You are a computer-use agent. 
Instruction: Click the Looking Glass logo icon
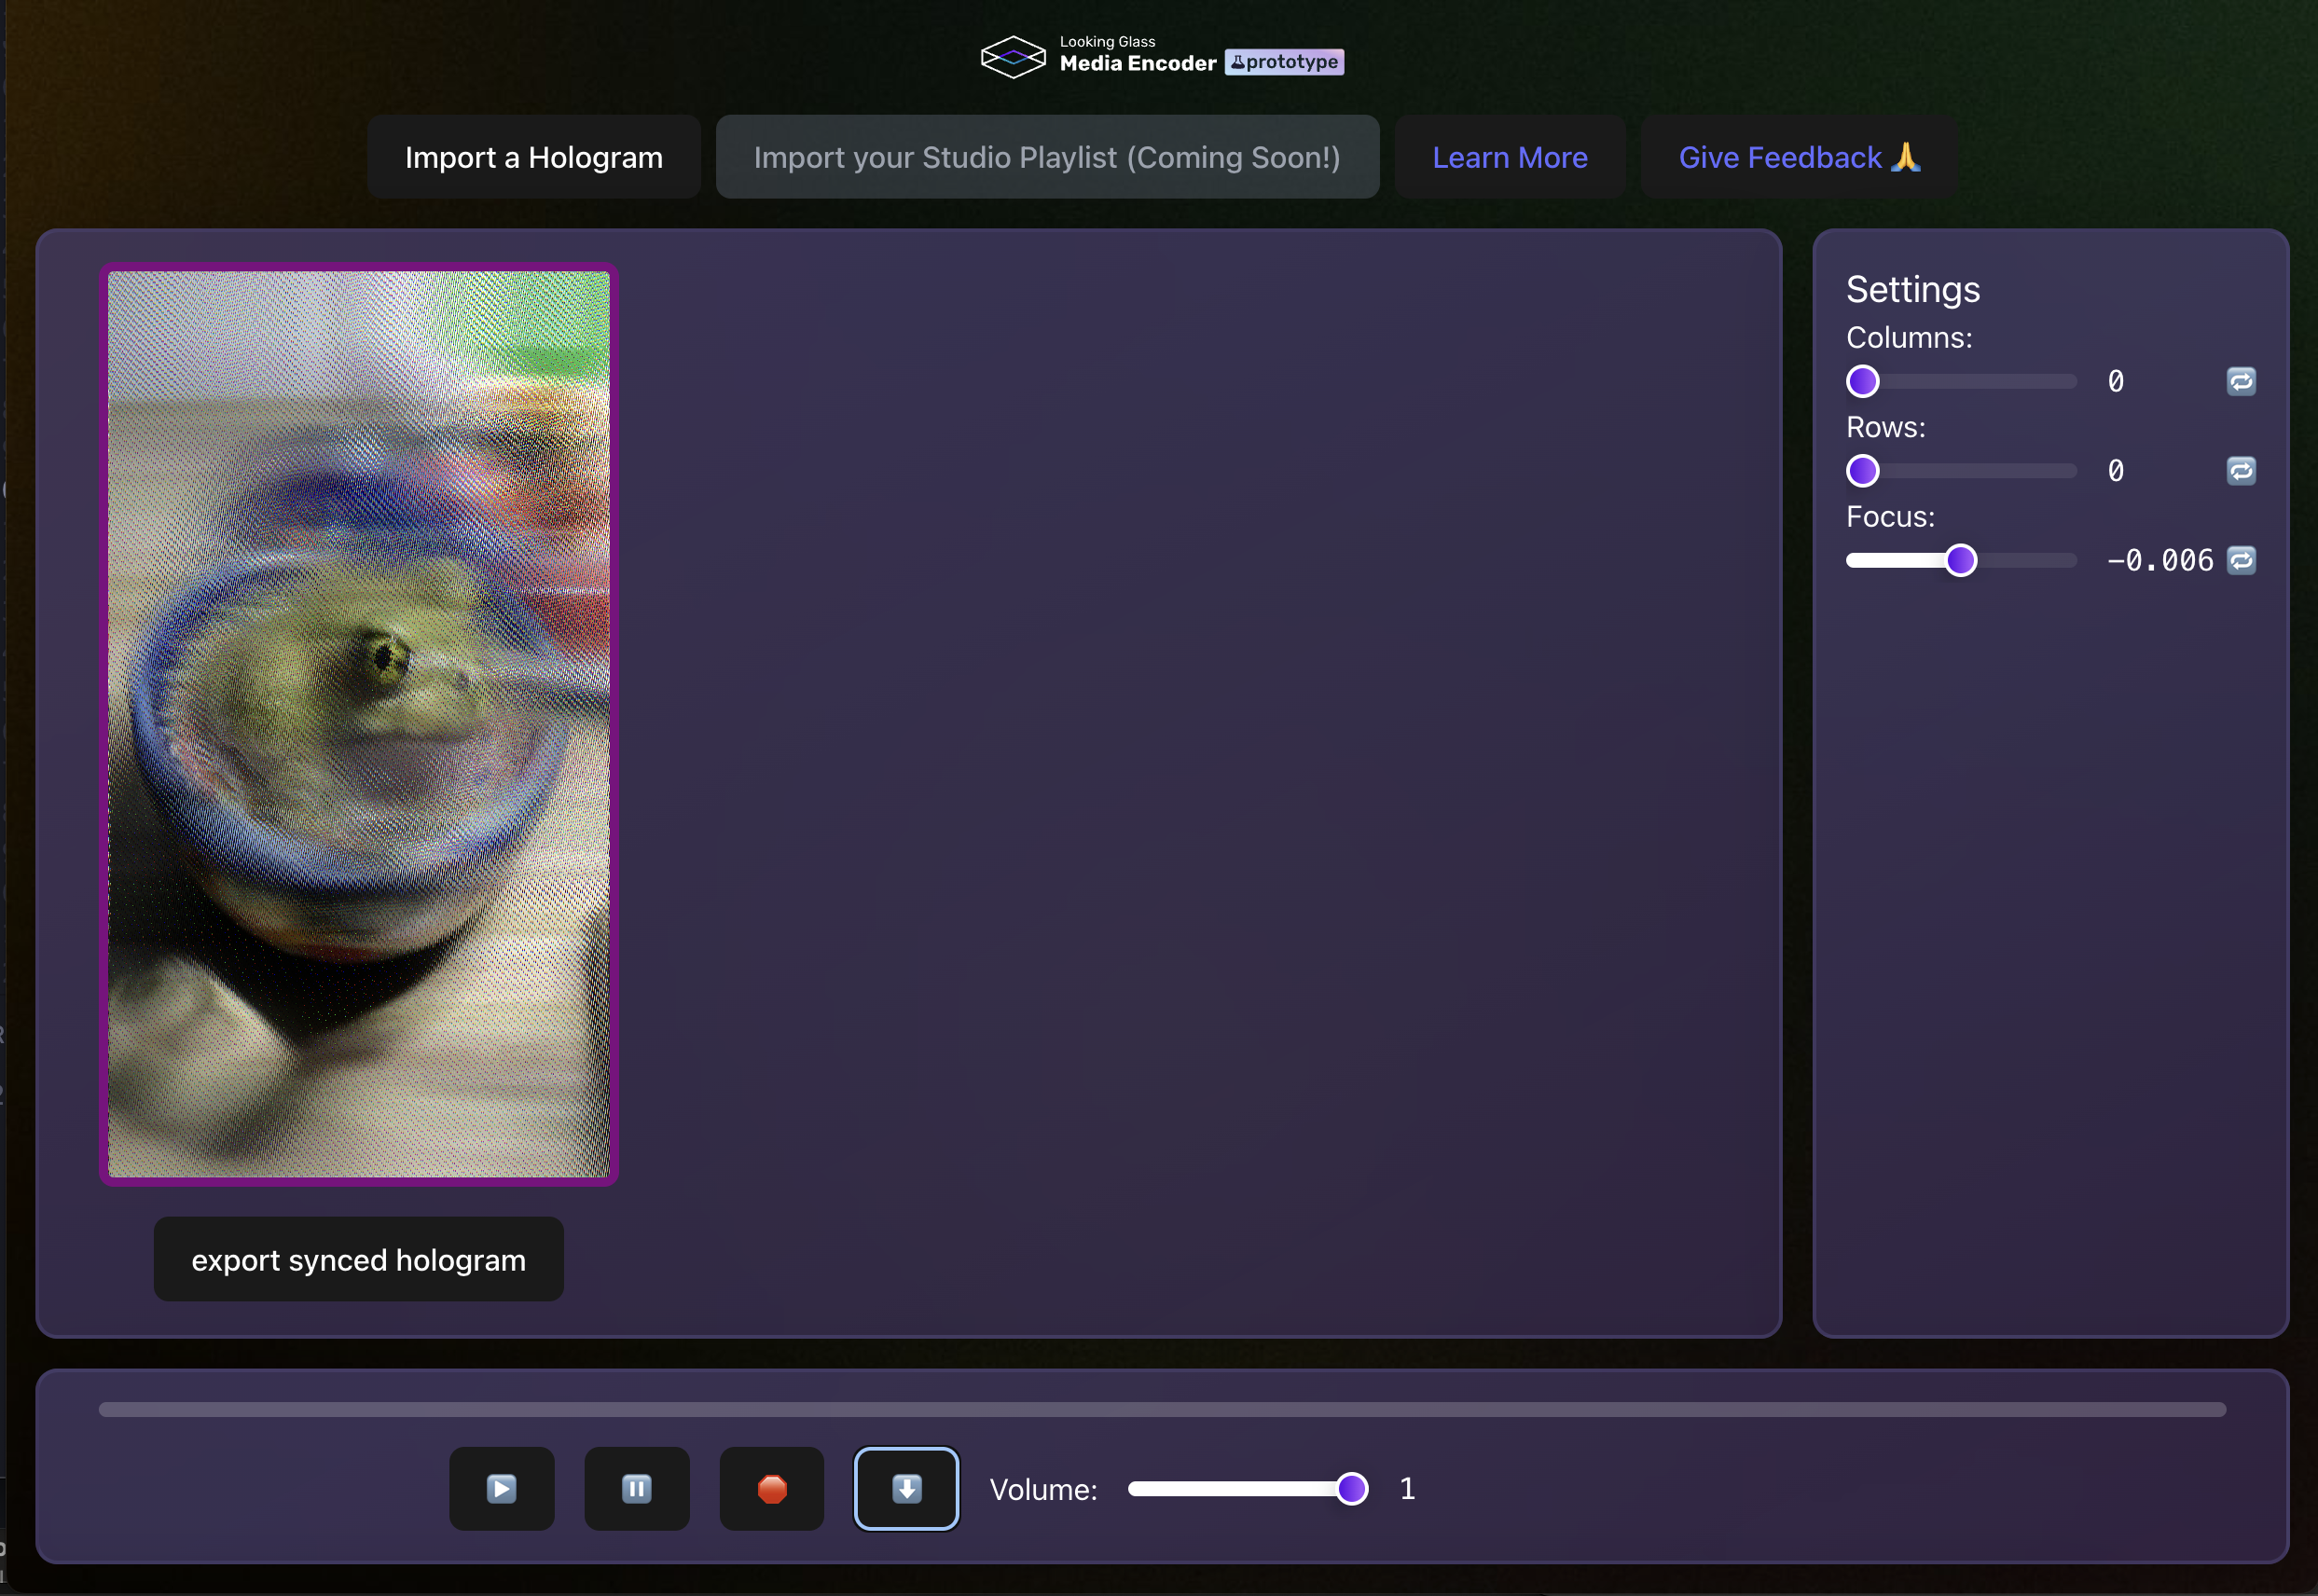click(x=1012, y=57)
